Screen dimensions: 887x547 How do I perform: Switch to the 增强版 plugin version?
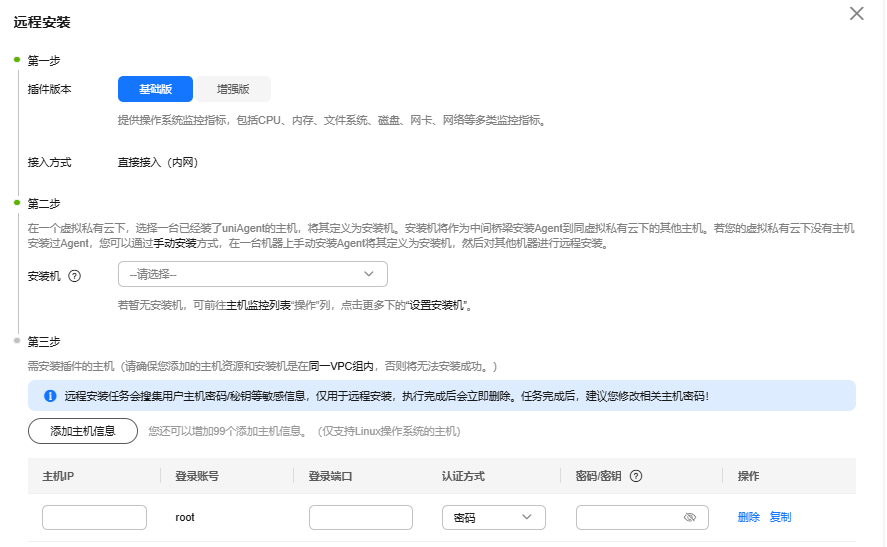tap(233, 89)
